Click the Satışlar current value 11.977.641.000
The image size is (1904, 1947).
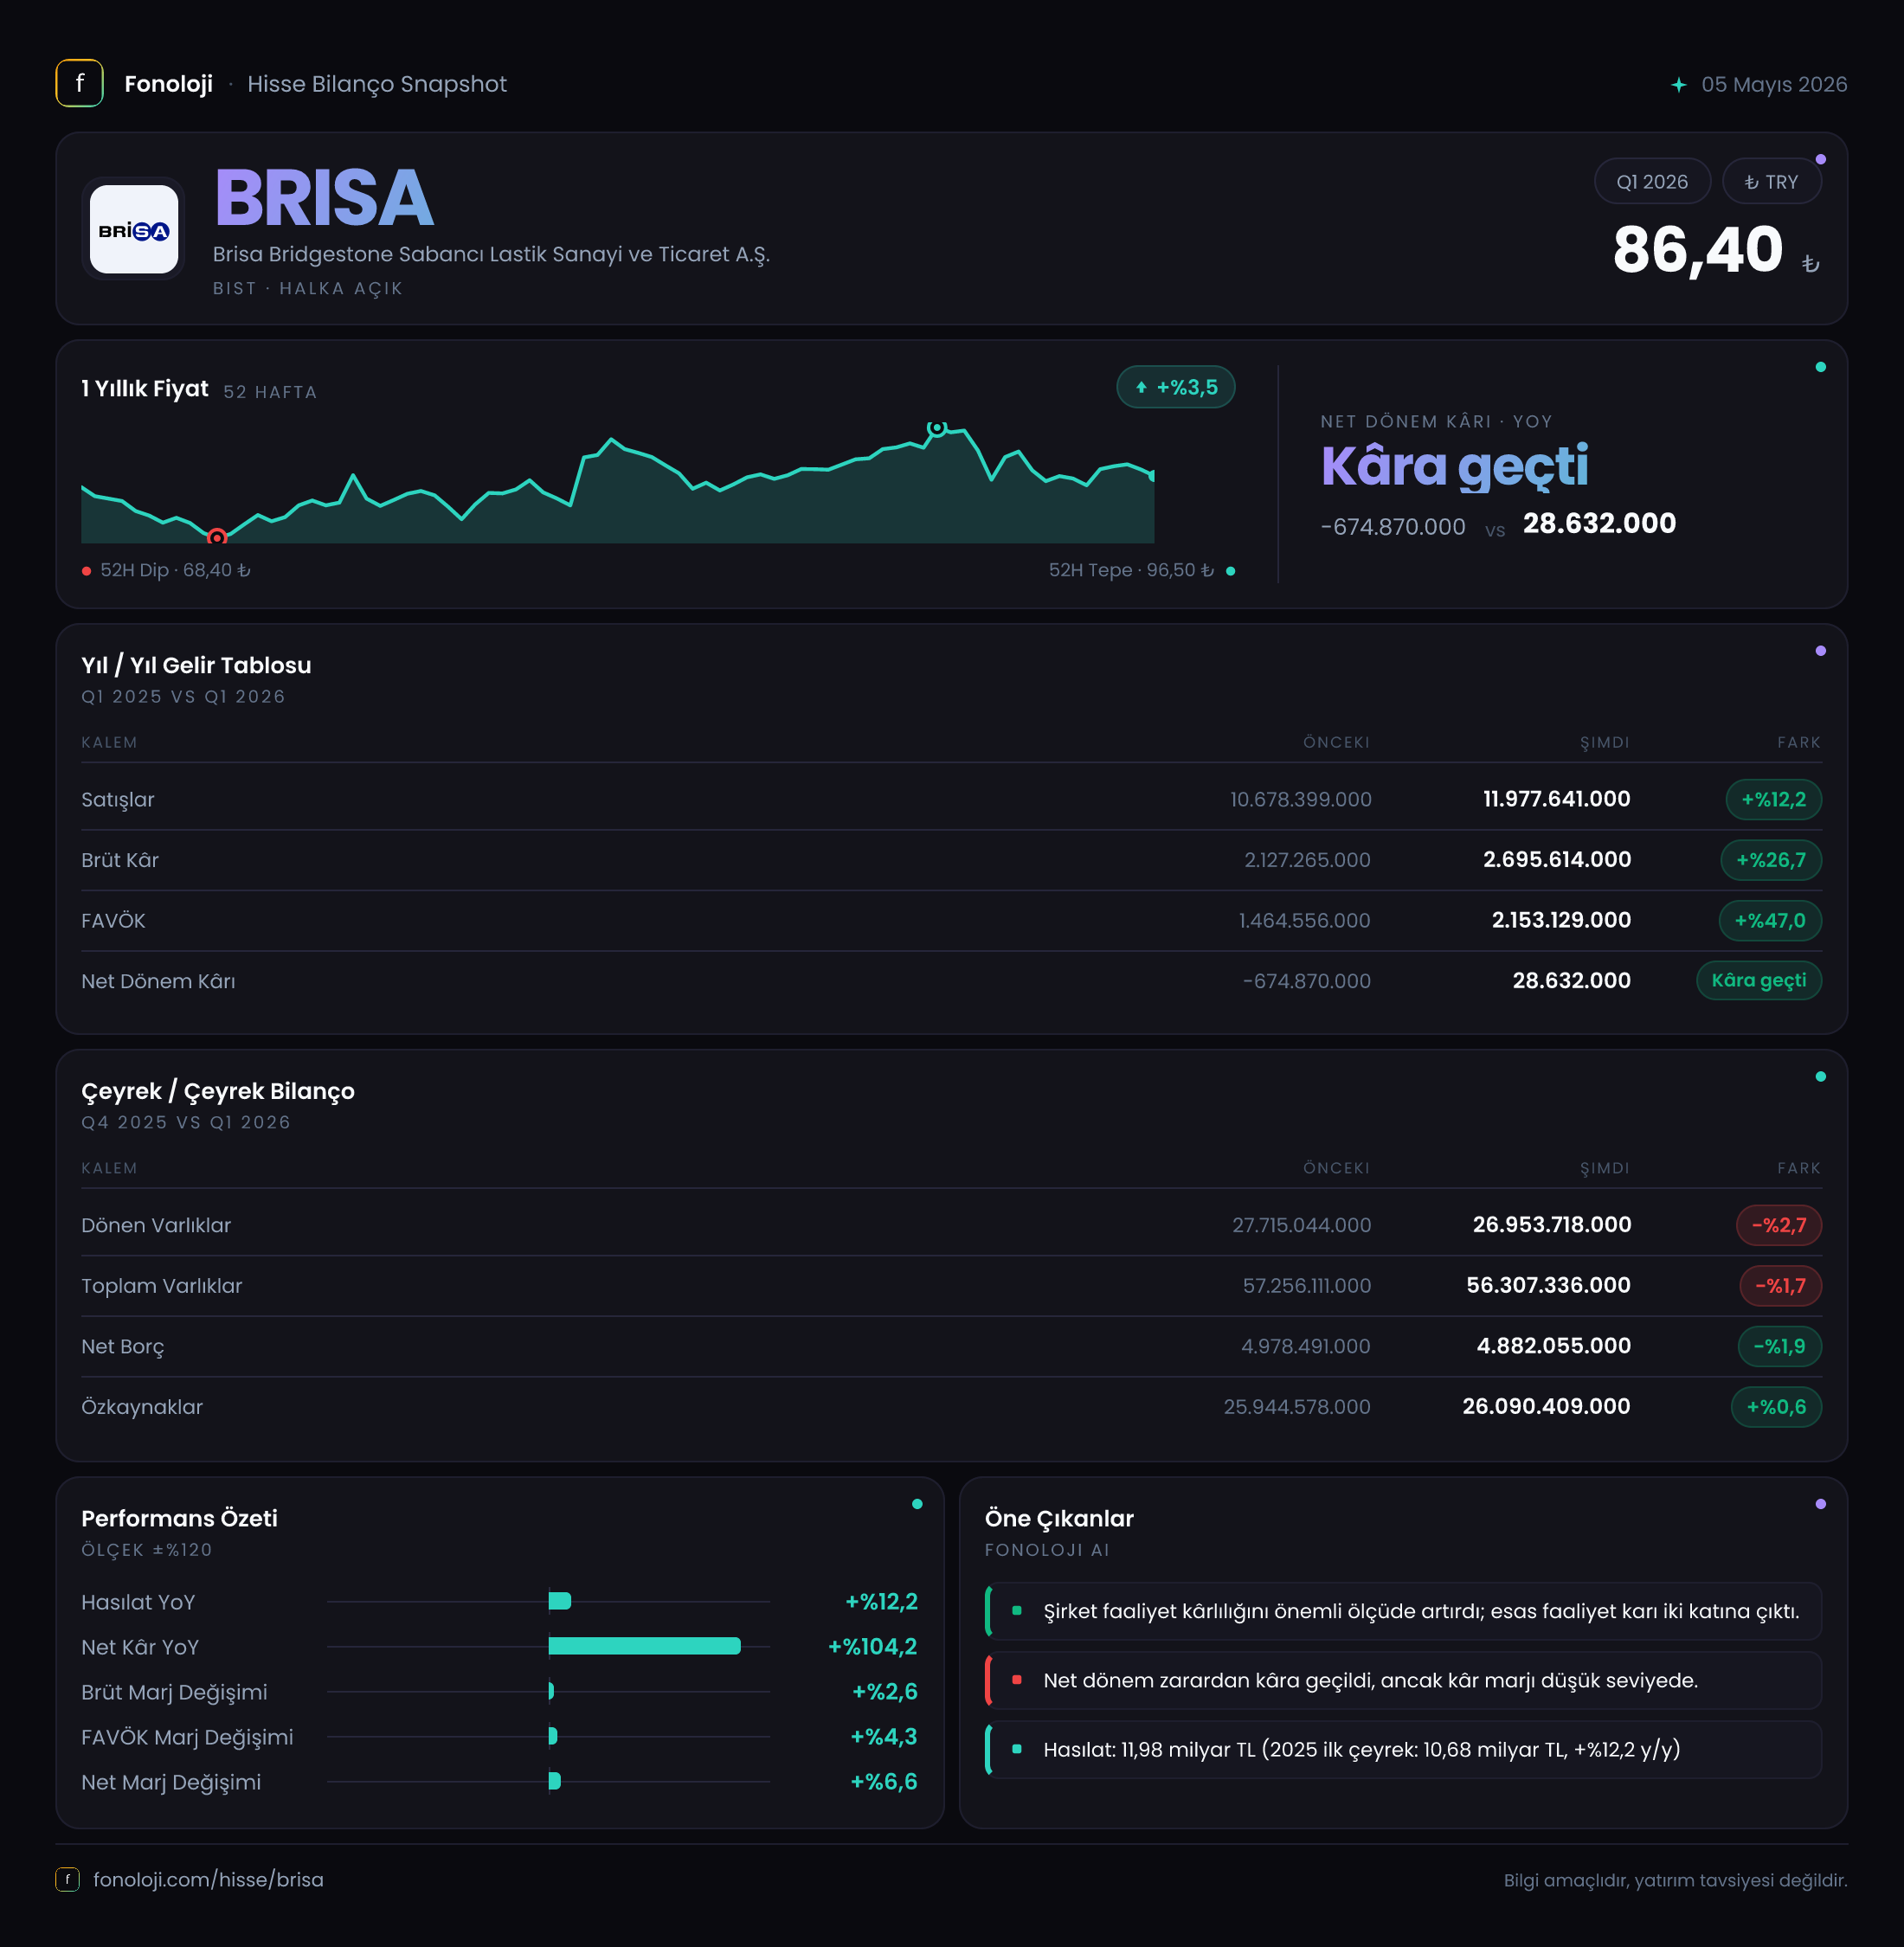1556,799
